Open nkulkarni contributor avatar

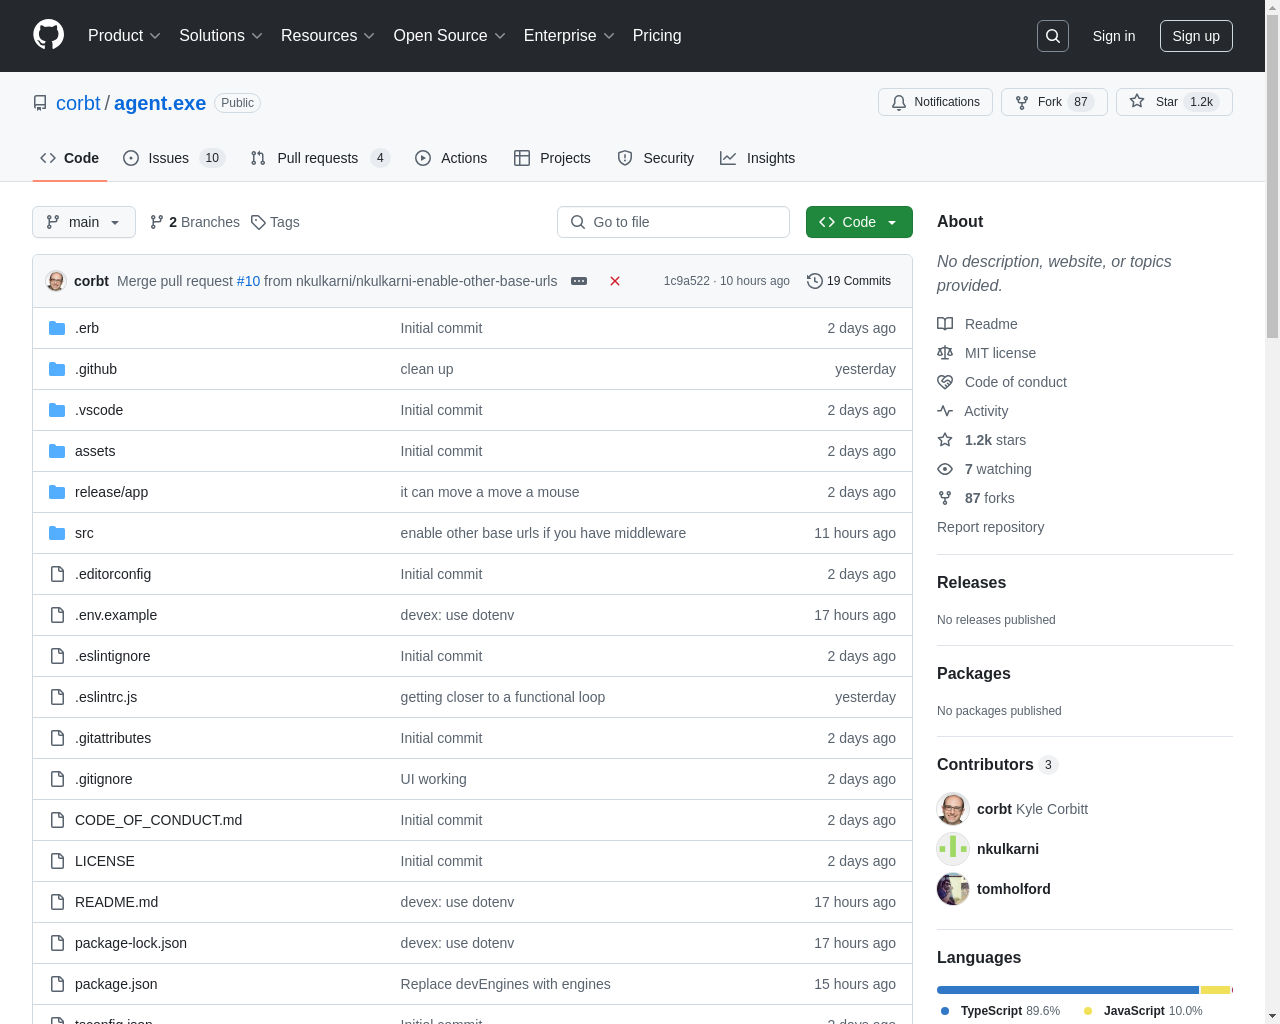[953, 849]
